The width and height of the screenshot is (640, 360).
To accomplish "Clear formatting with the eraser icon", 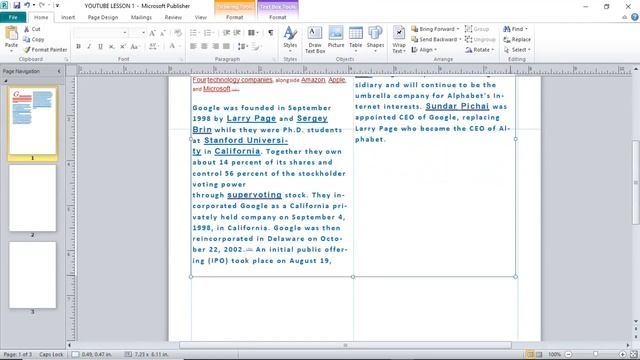I will 178,33.
